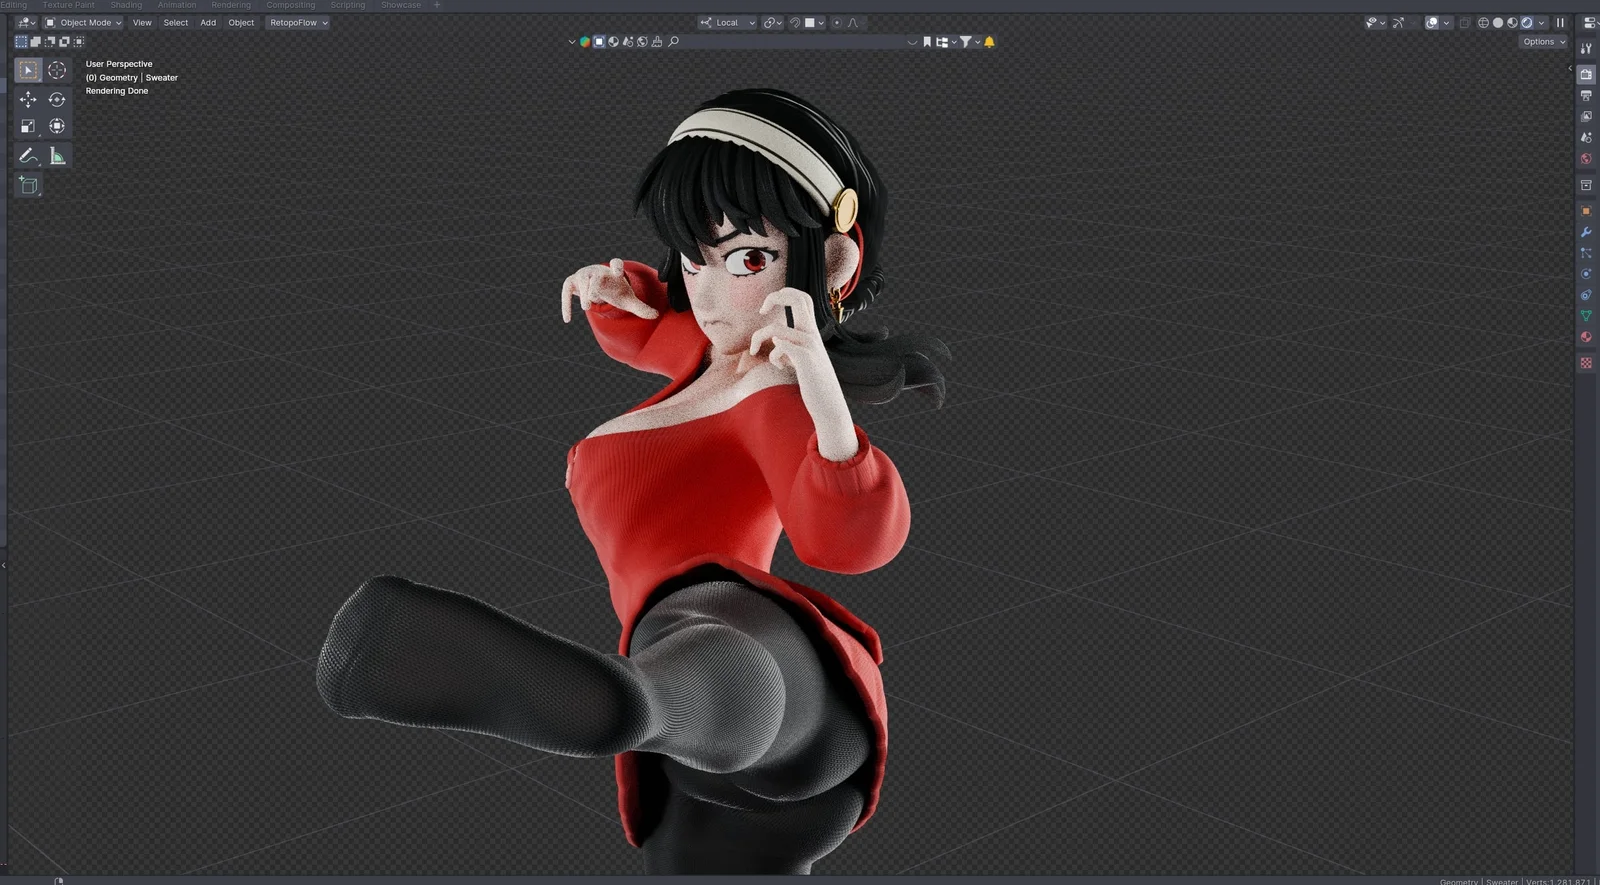Open the Tool properties tab

(x=1586, y=48)
